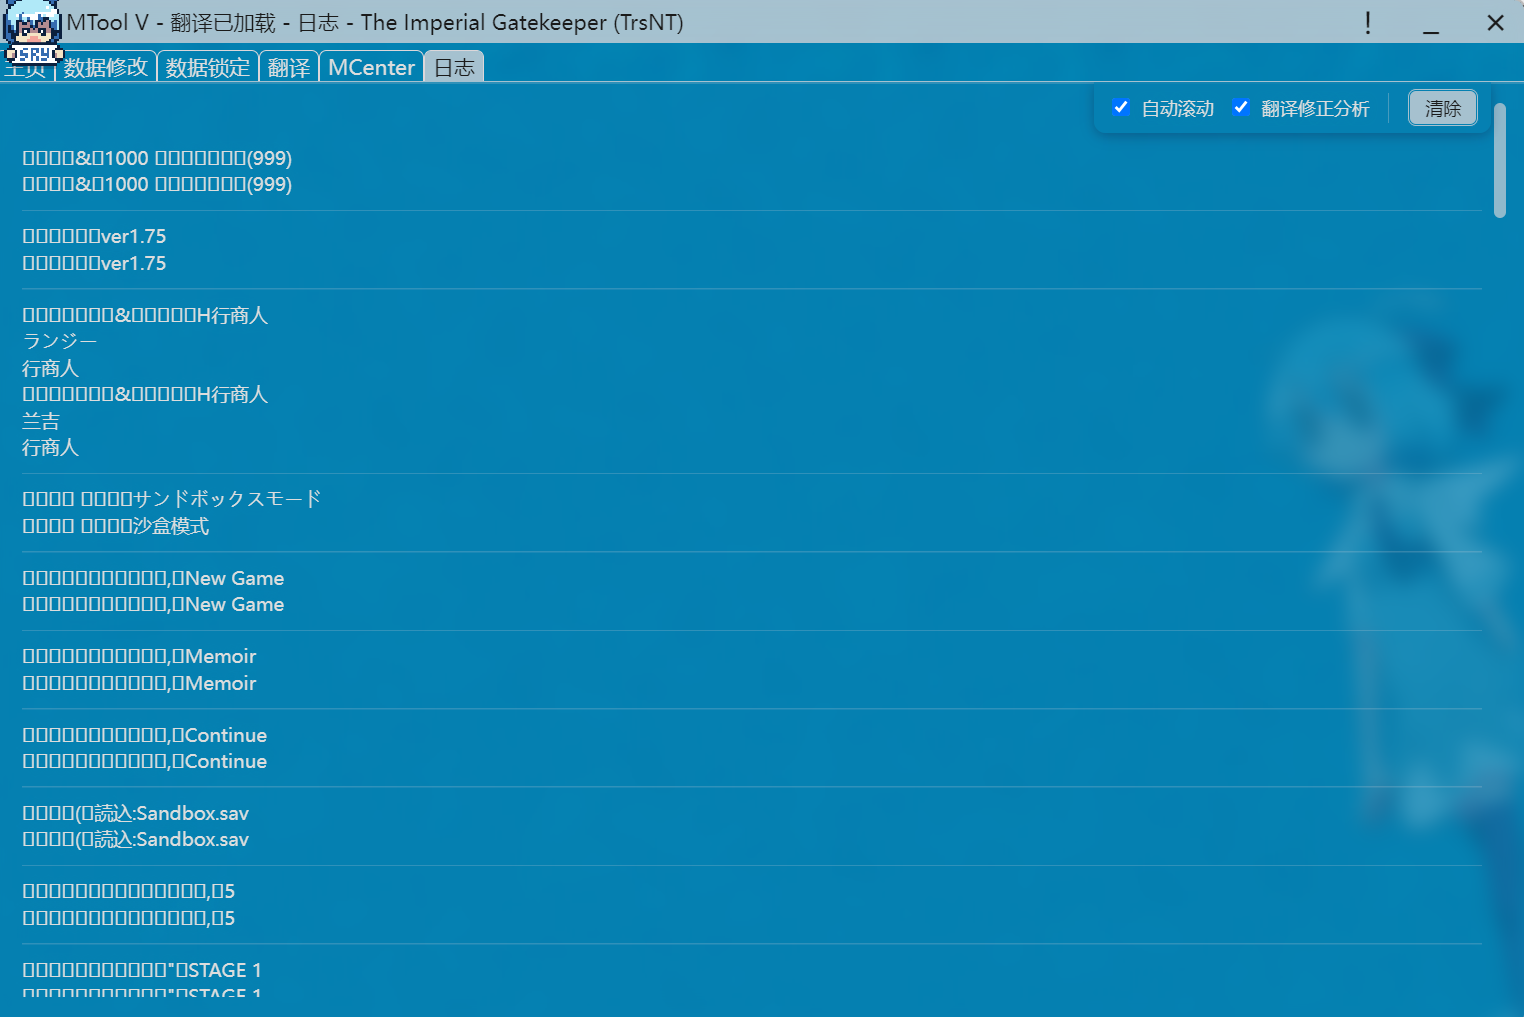Screen dimensions: 1524x1017
Task: Minimize the MTool window
Action: [1431, 23]
